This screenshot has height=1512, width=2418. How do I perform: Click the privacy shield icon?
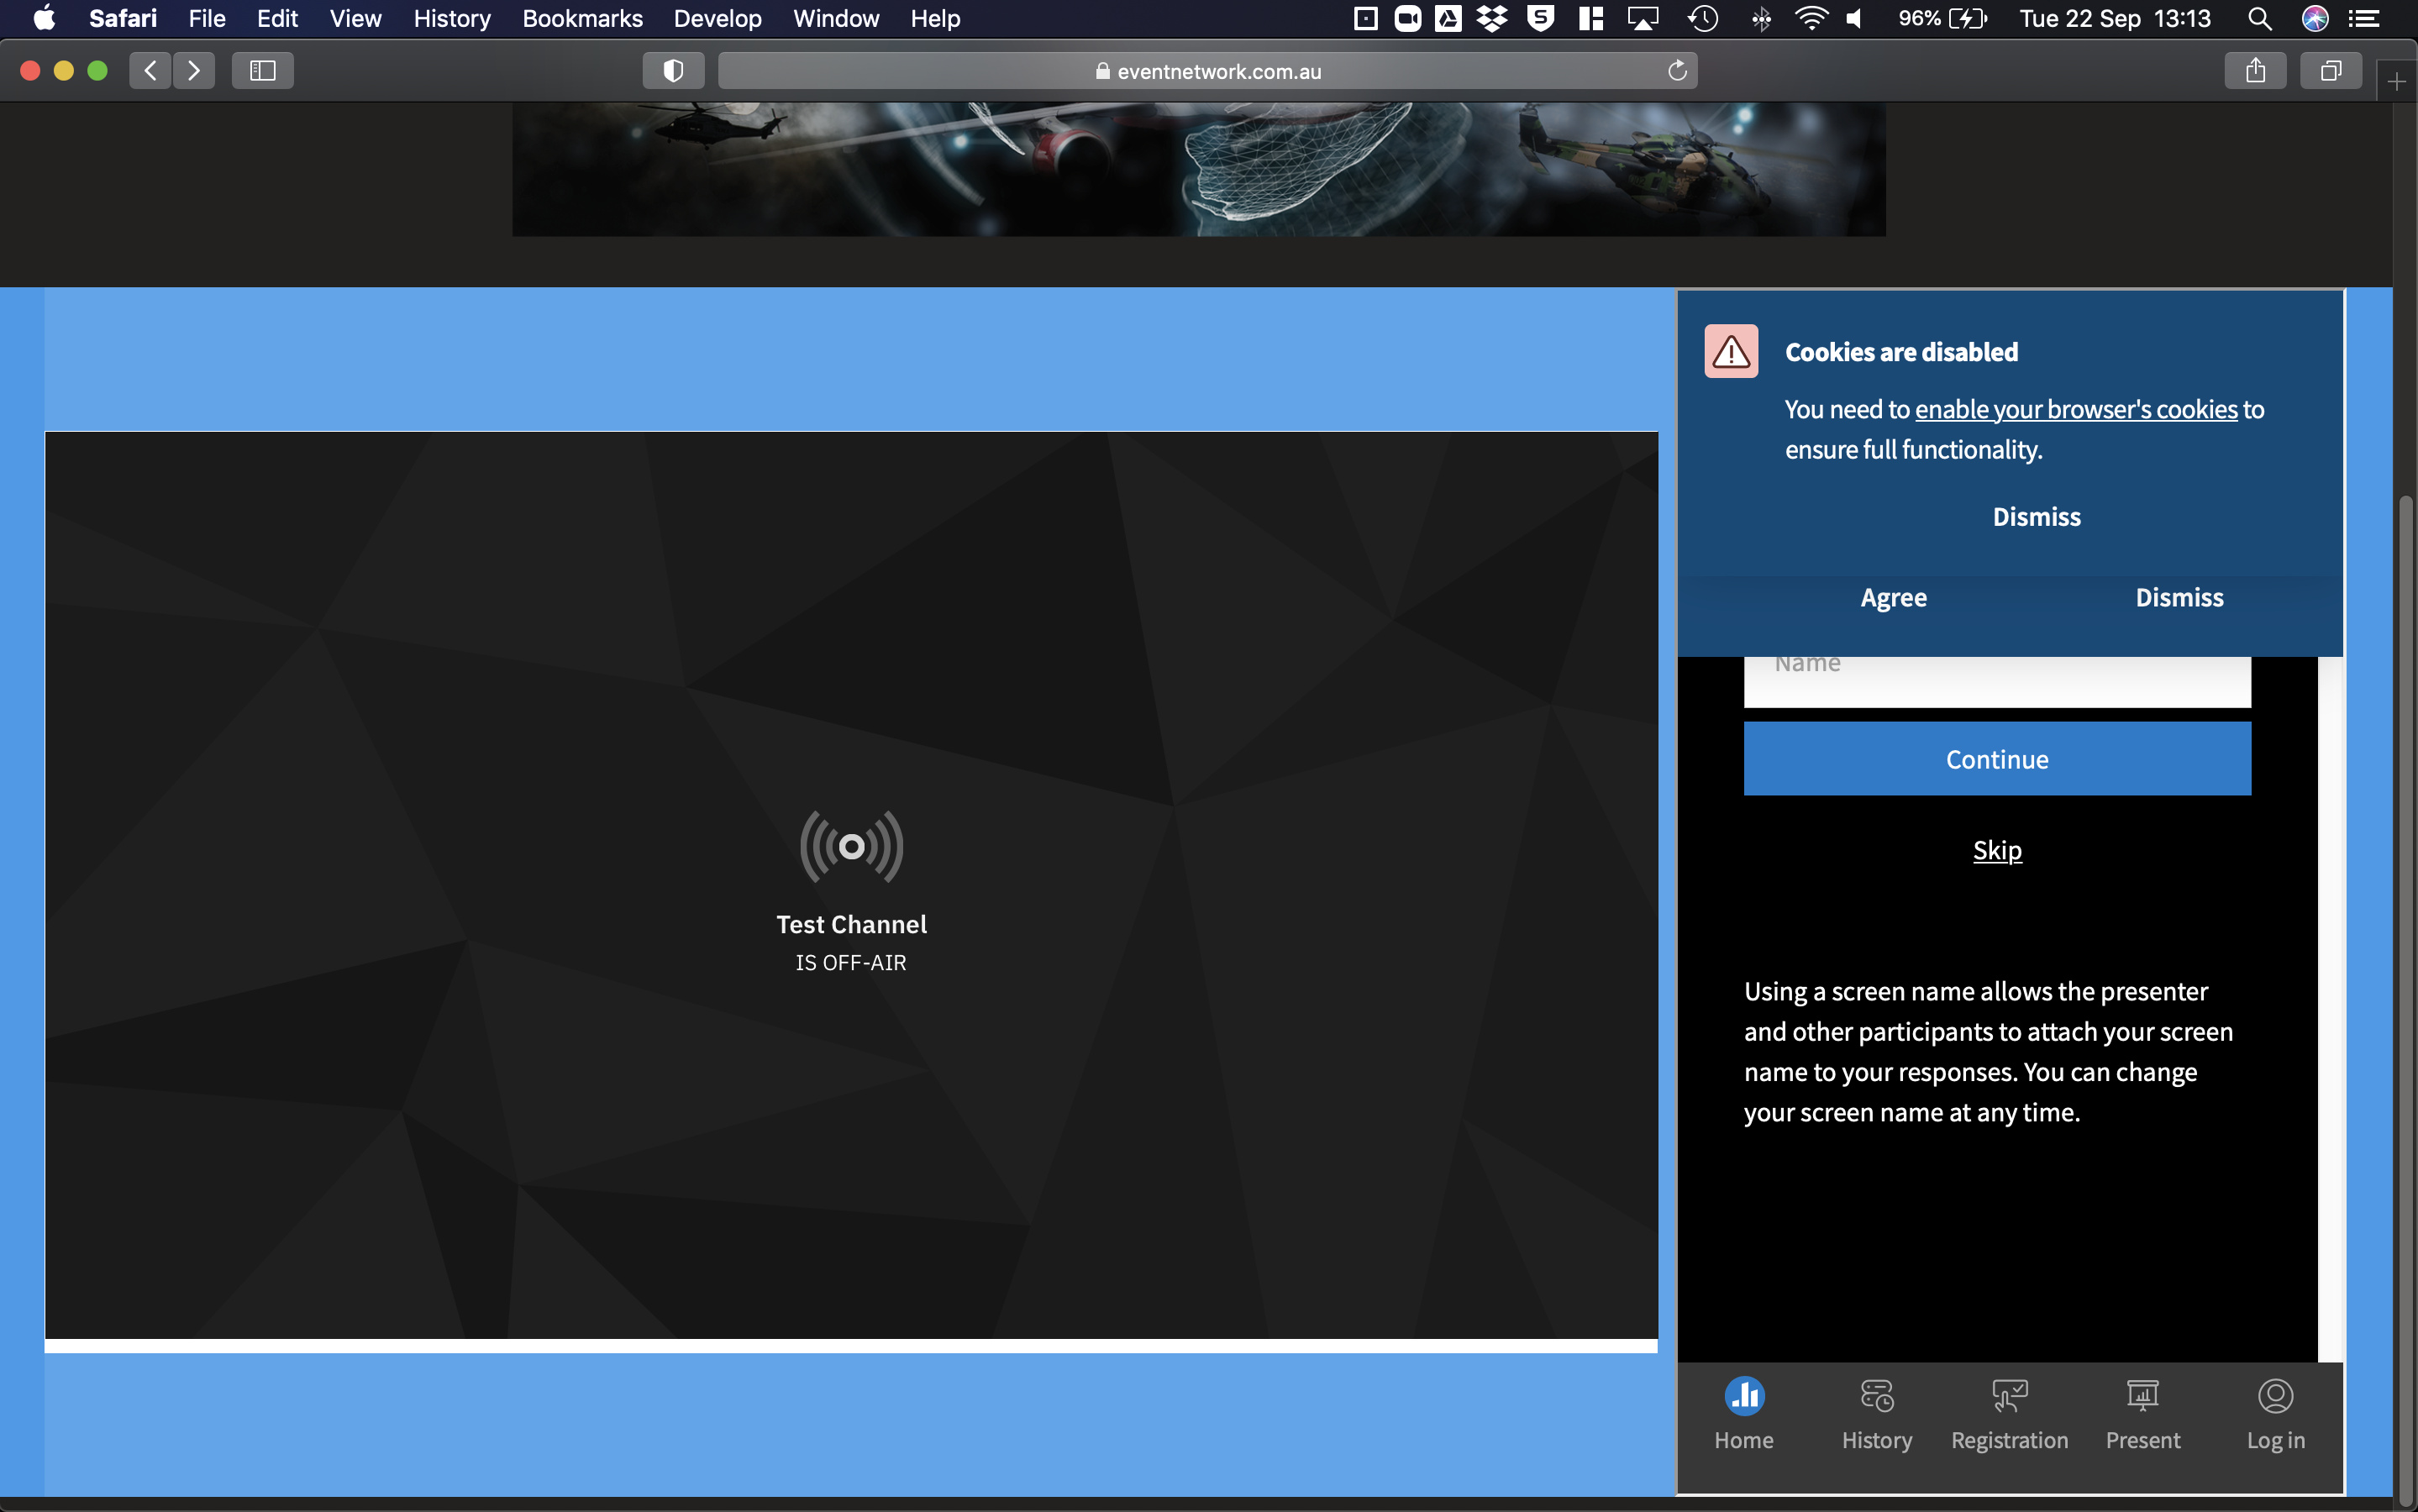pos(673,71)
